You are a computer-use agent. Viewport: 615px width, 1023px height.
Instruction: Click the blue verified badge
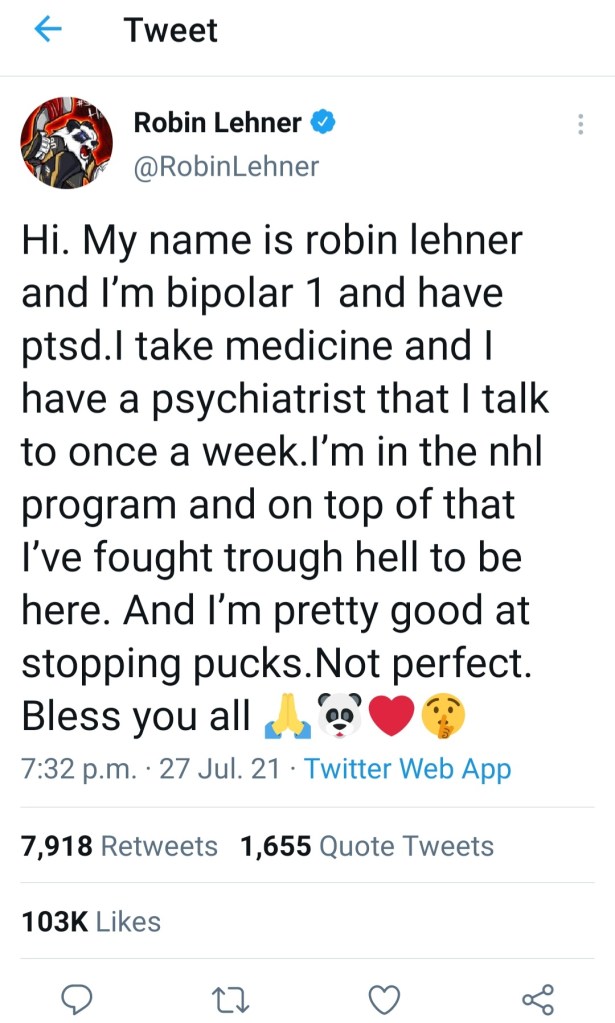point(322,123)
